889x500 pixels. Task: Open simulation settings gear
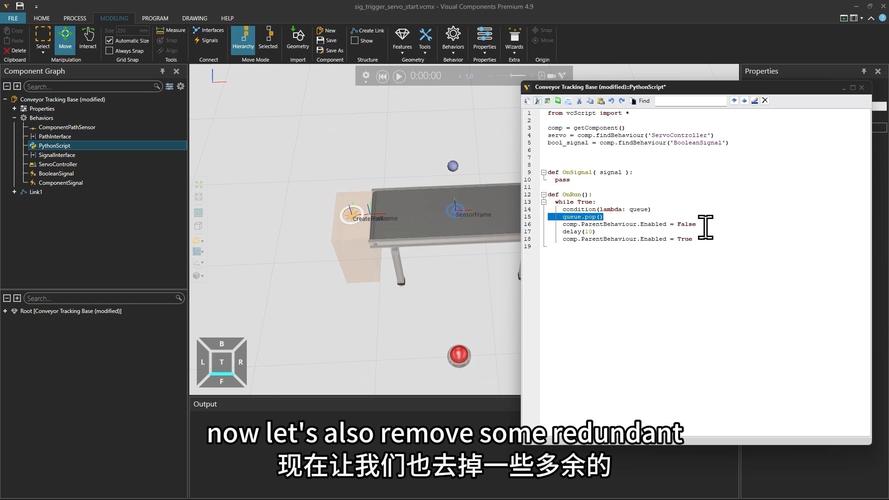[x=366, y=75]
